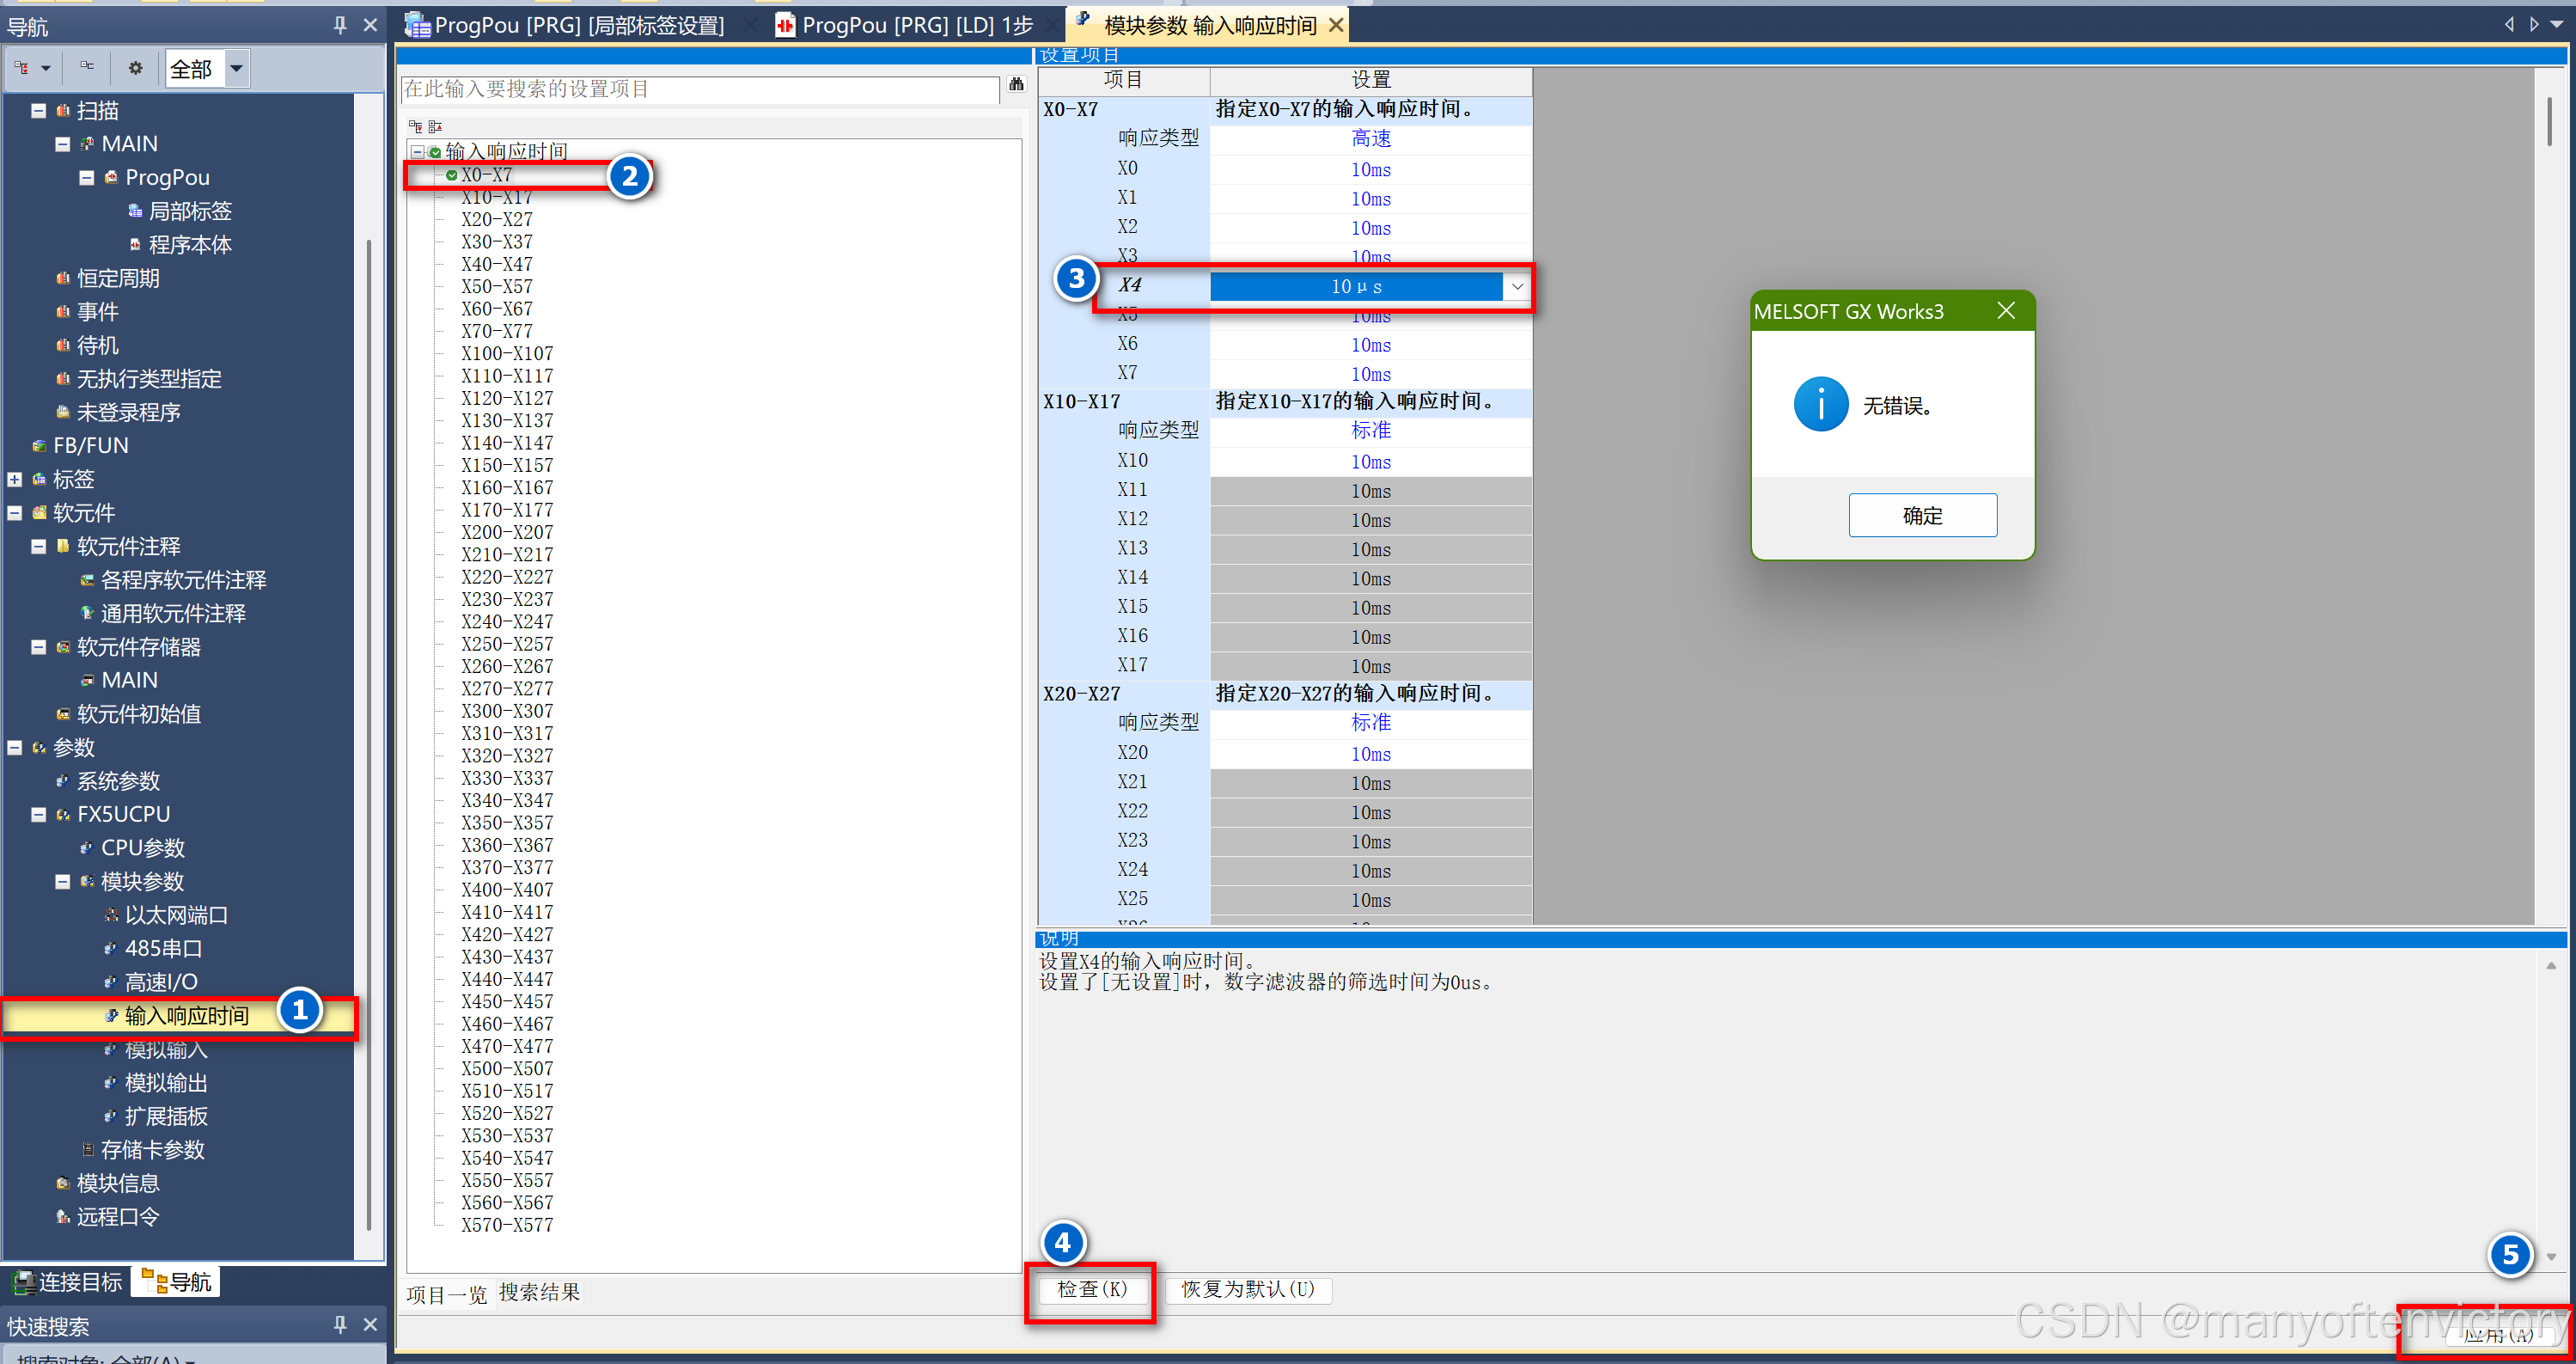This screenshot has width=2576, height=1364.
Task: Click the 标准 response type for X10-X17
Action: [1370, 431]
